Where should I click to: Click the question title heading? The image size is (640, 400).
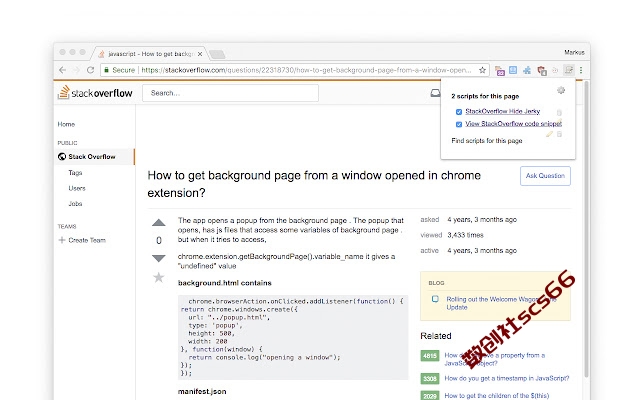click(x=314, y=184)
